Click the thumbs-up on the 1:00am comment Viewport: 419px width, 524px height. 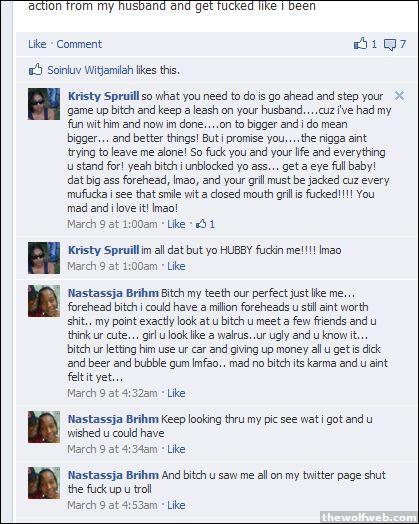click(201, 224)
